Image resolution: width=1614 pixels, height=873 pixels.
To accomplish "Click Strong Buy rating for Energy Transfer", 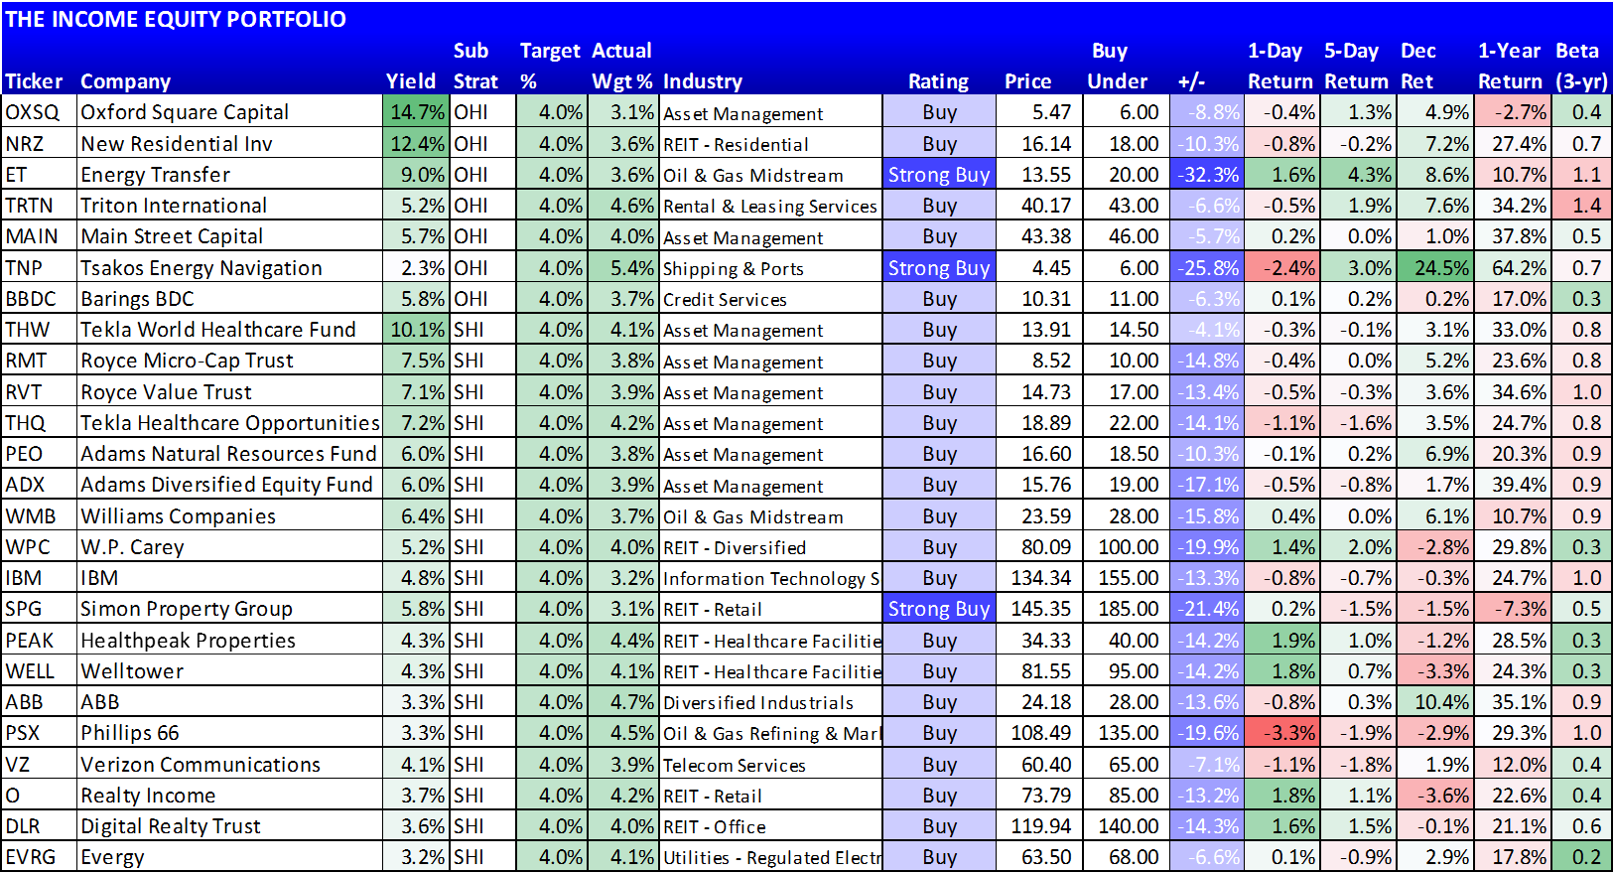I will (939, 175).
